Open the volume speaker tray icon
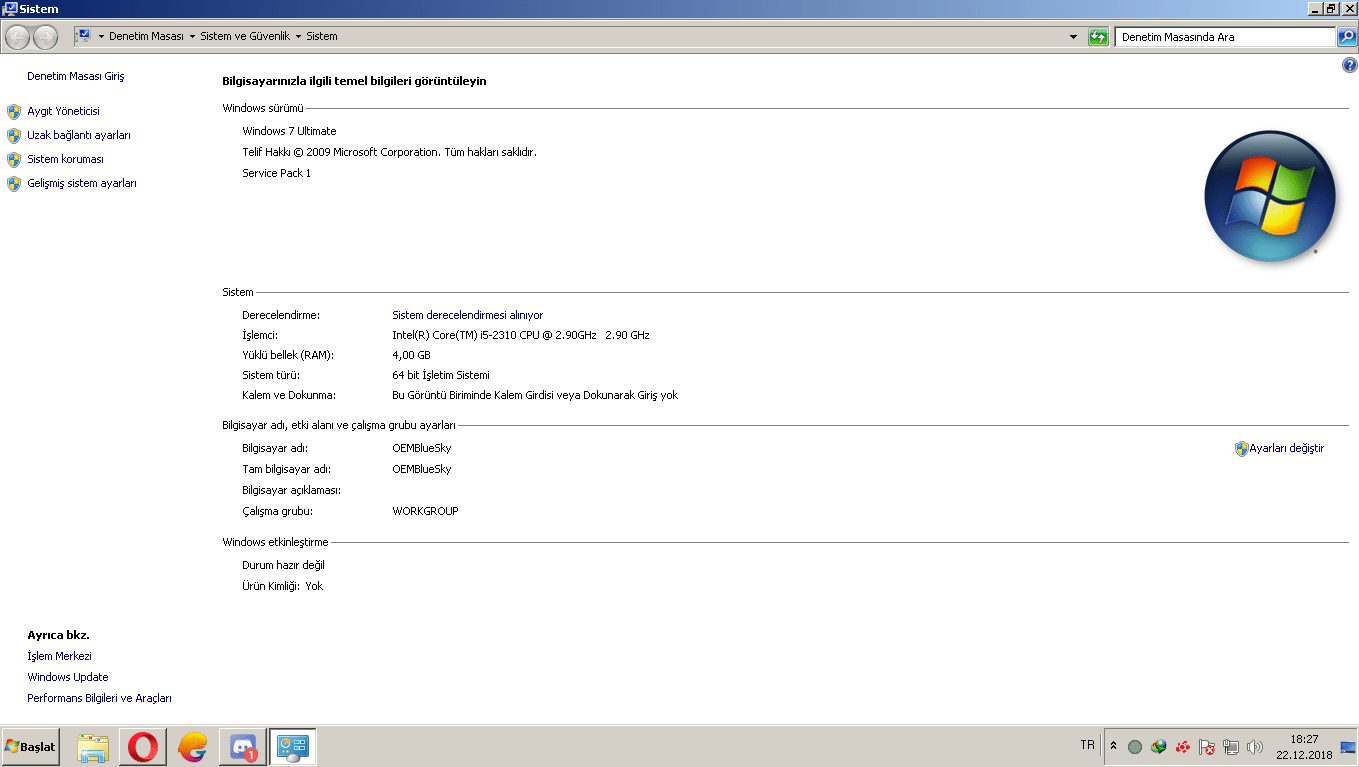The width and height of the screenshot is (1359, 767). (x=1255, y=747)
